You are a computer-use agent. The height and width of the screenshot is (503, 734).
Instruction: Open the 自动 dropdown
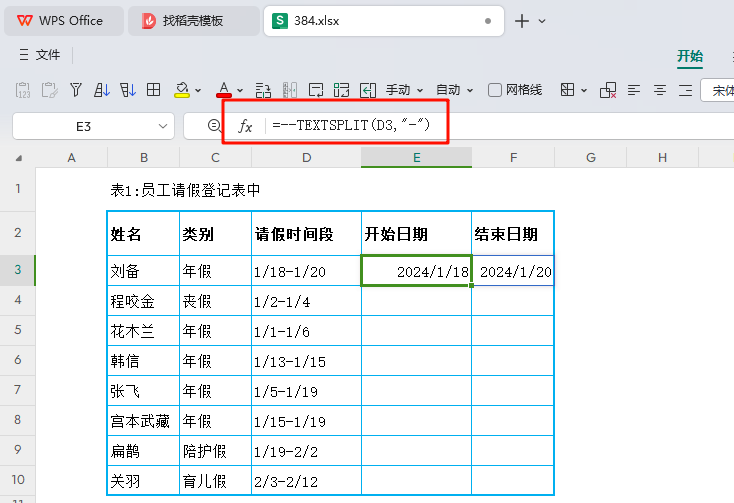(x=454, y=89)
